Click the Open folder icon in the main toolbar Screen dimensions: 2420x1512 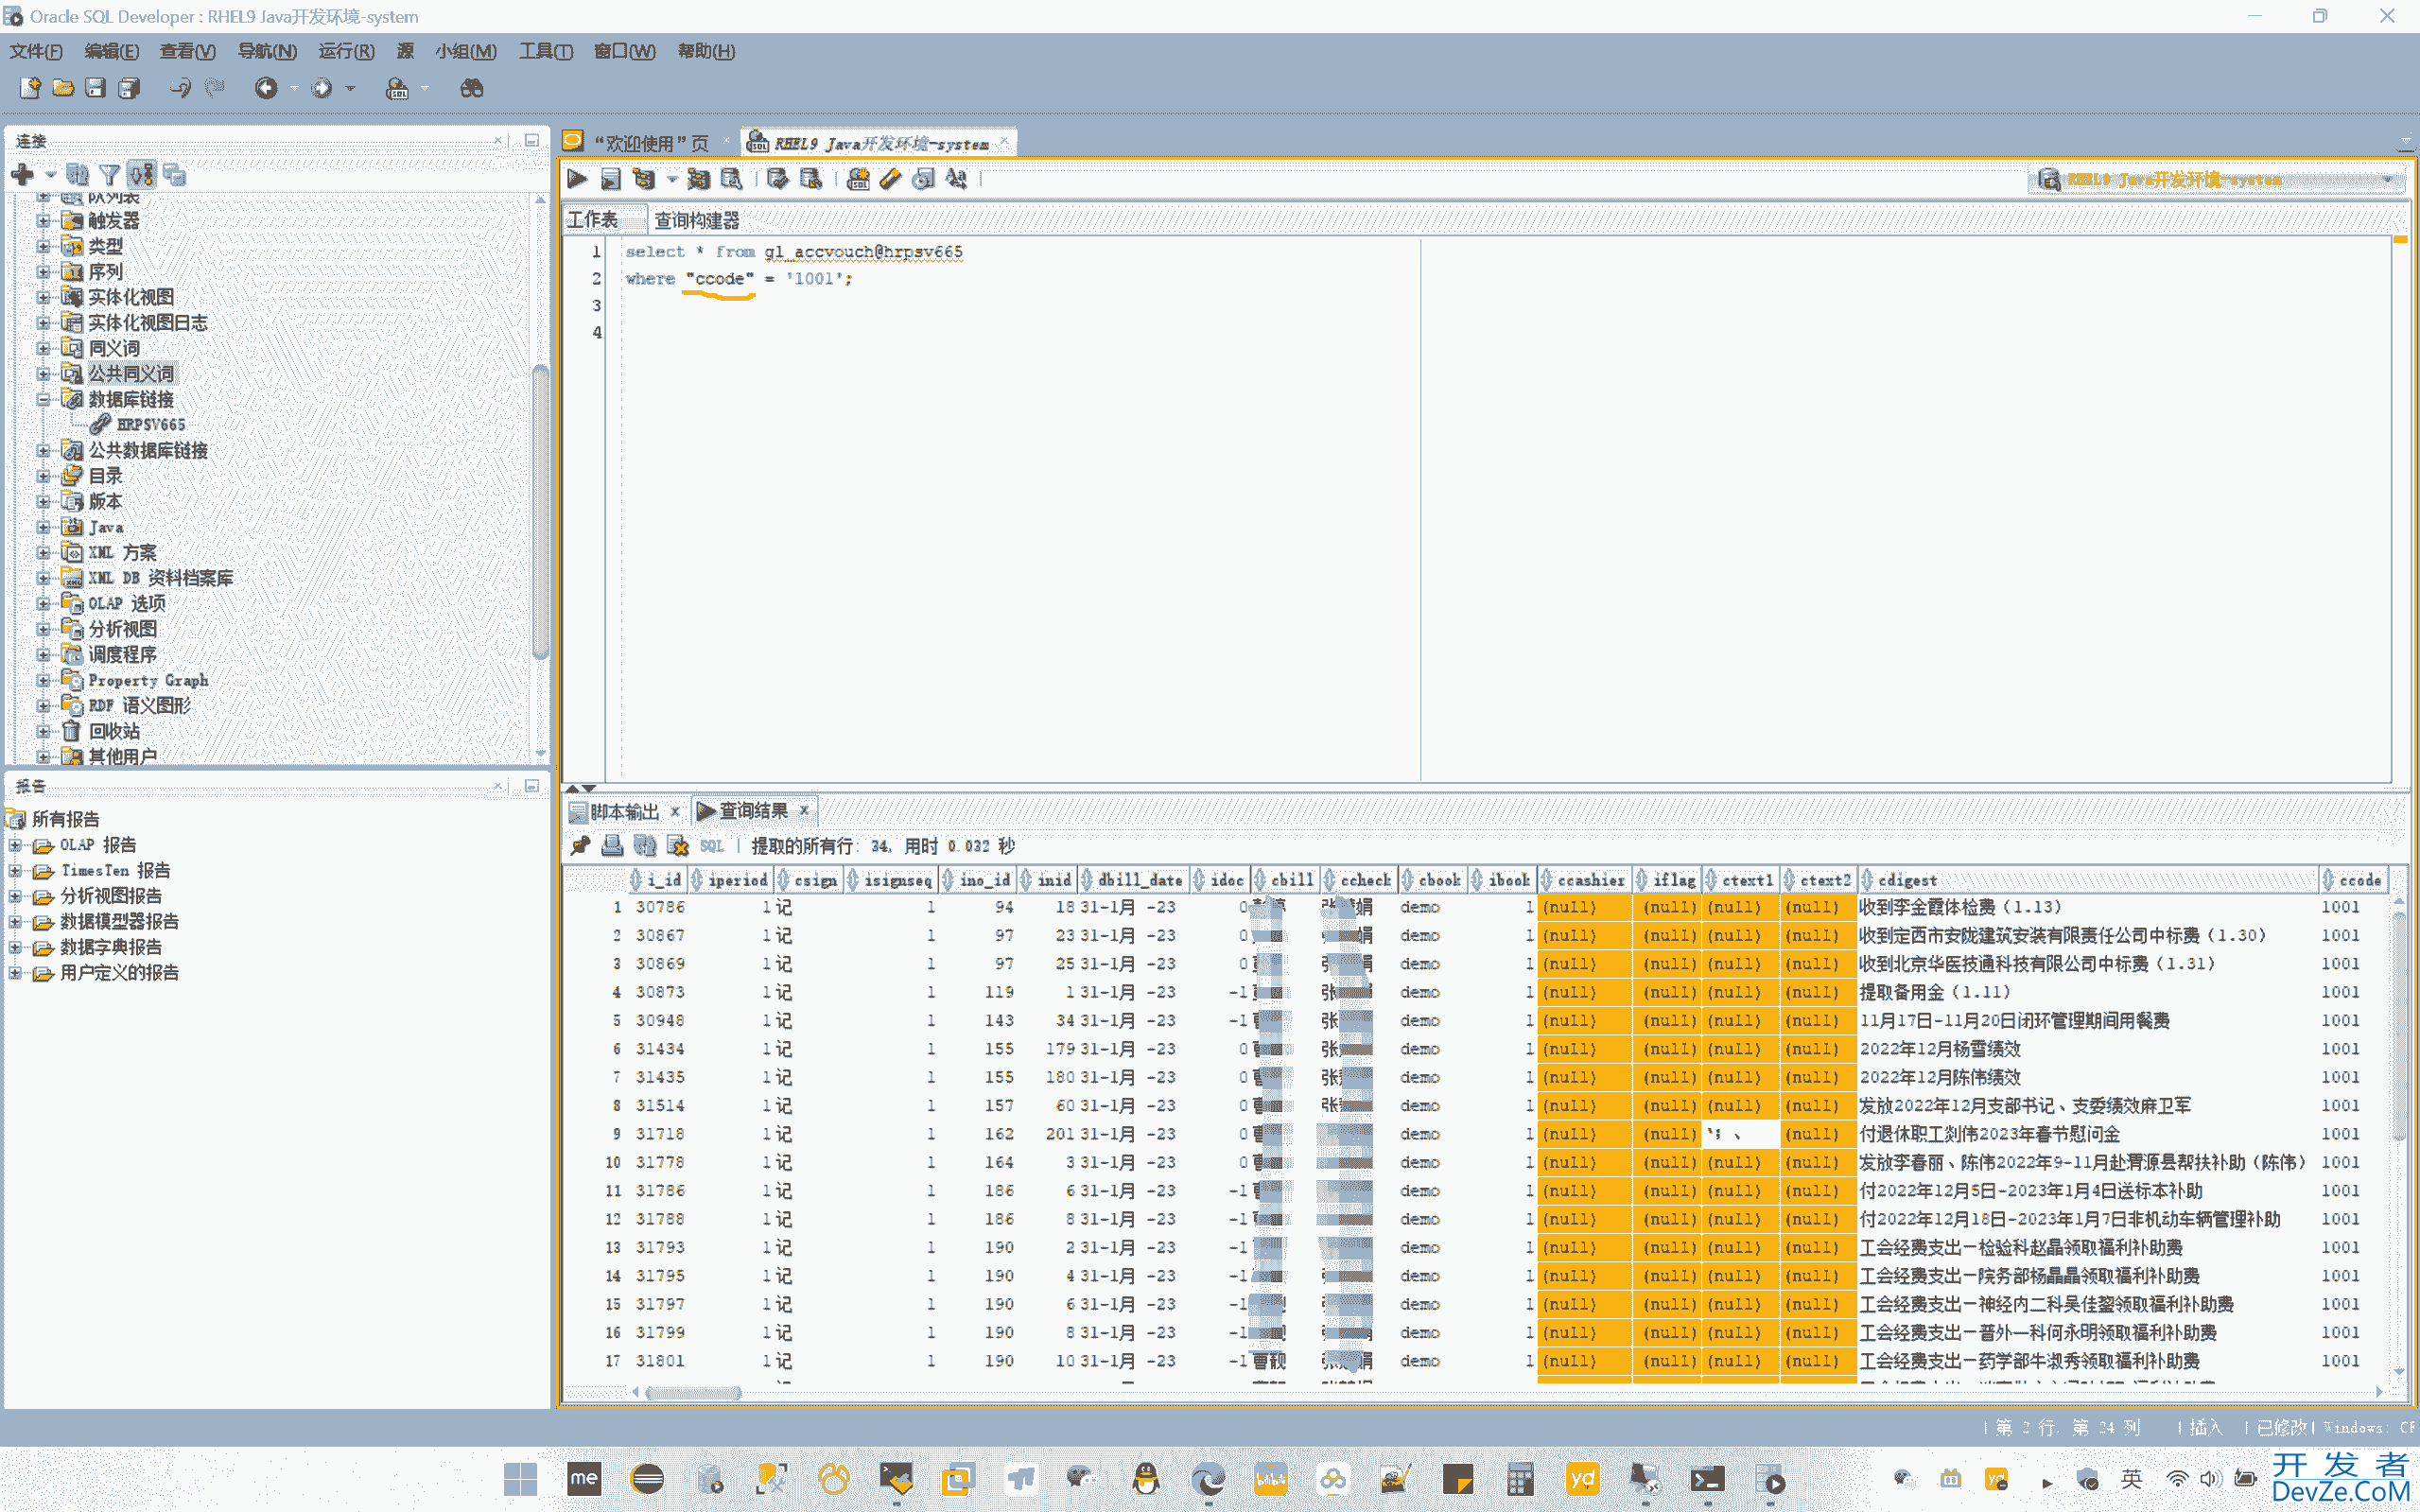pyautogui.click(x=63, y=88)
